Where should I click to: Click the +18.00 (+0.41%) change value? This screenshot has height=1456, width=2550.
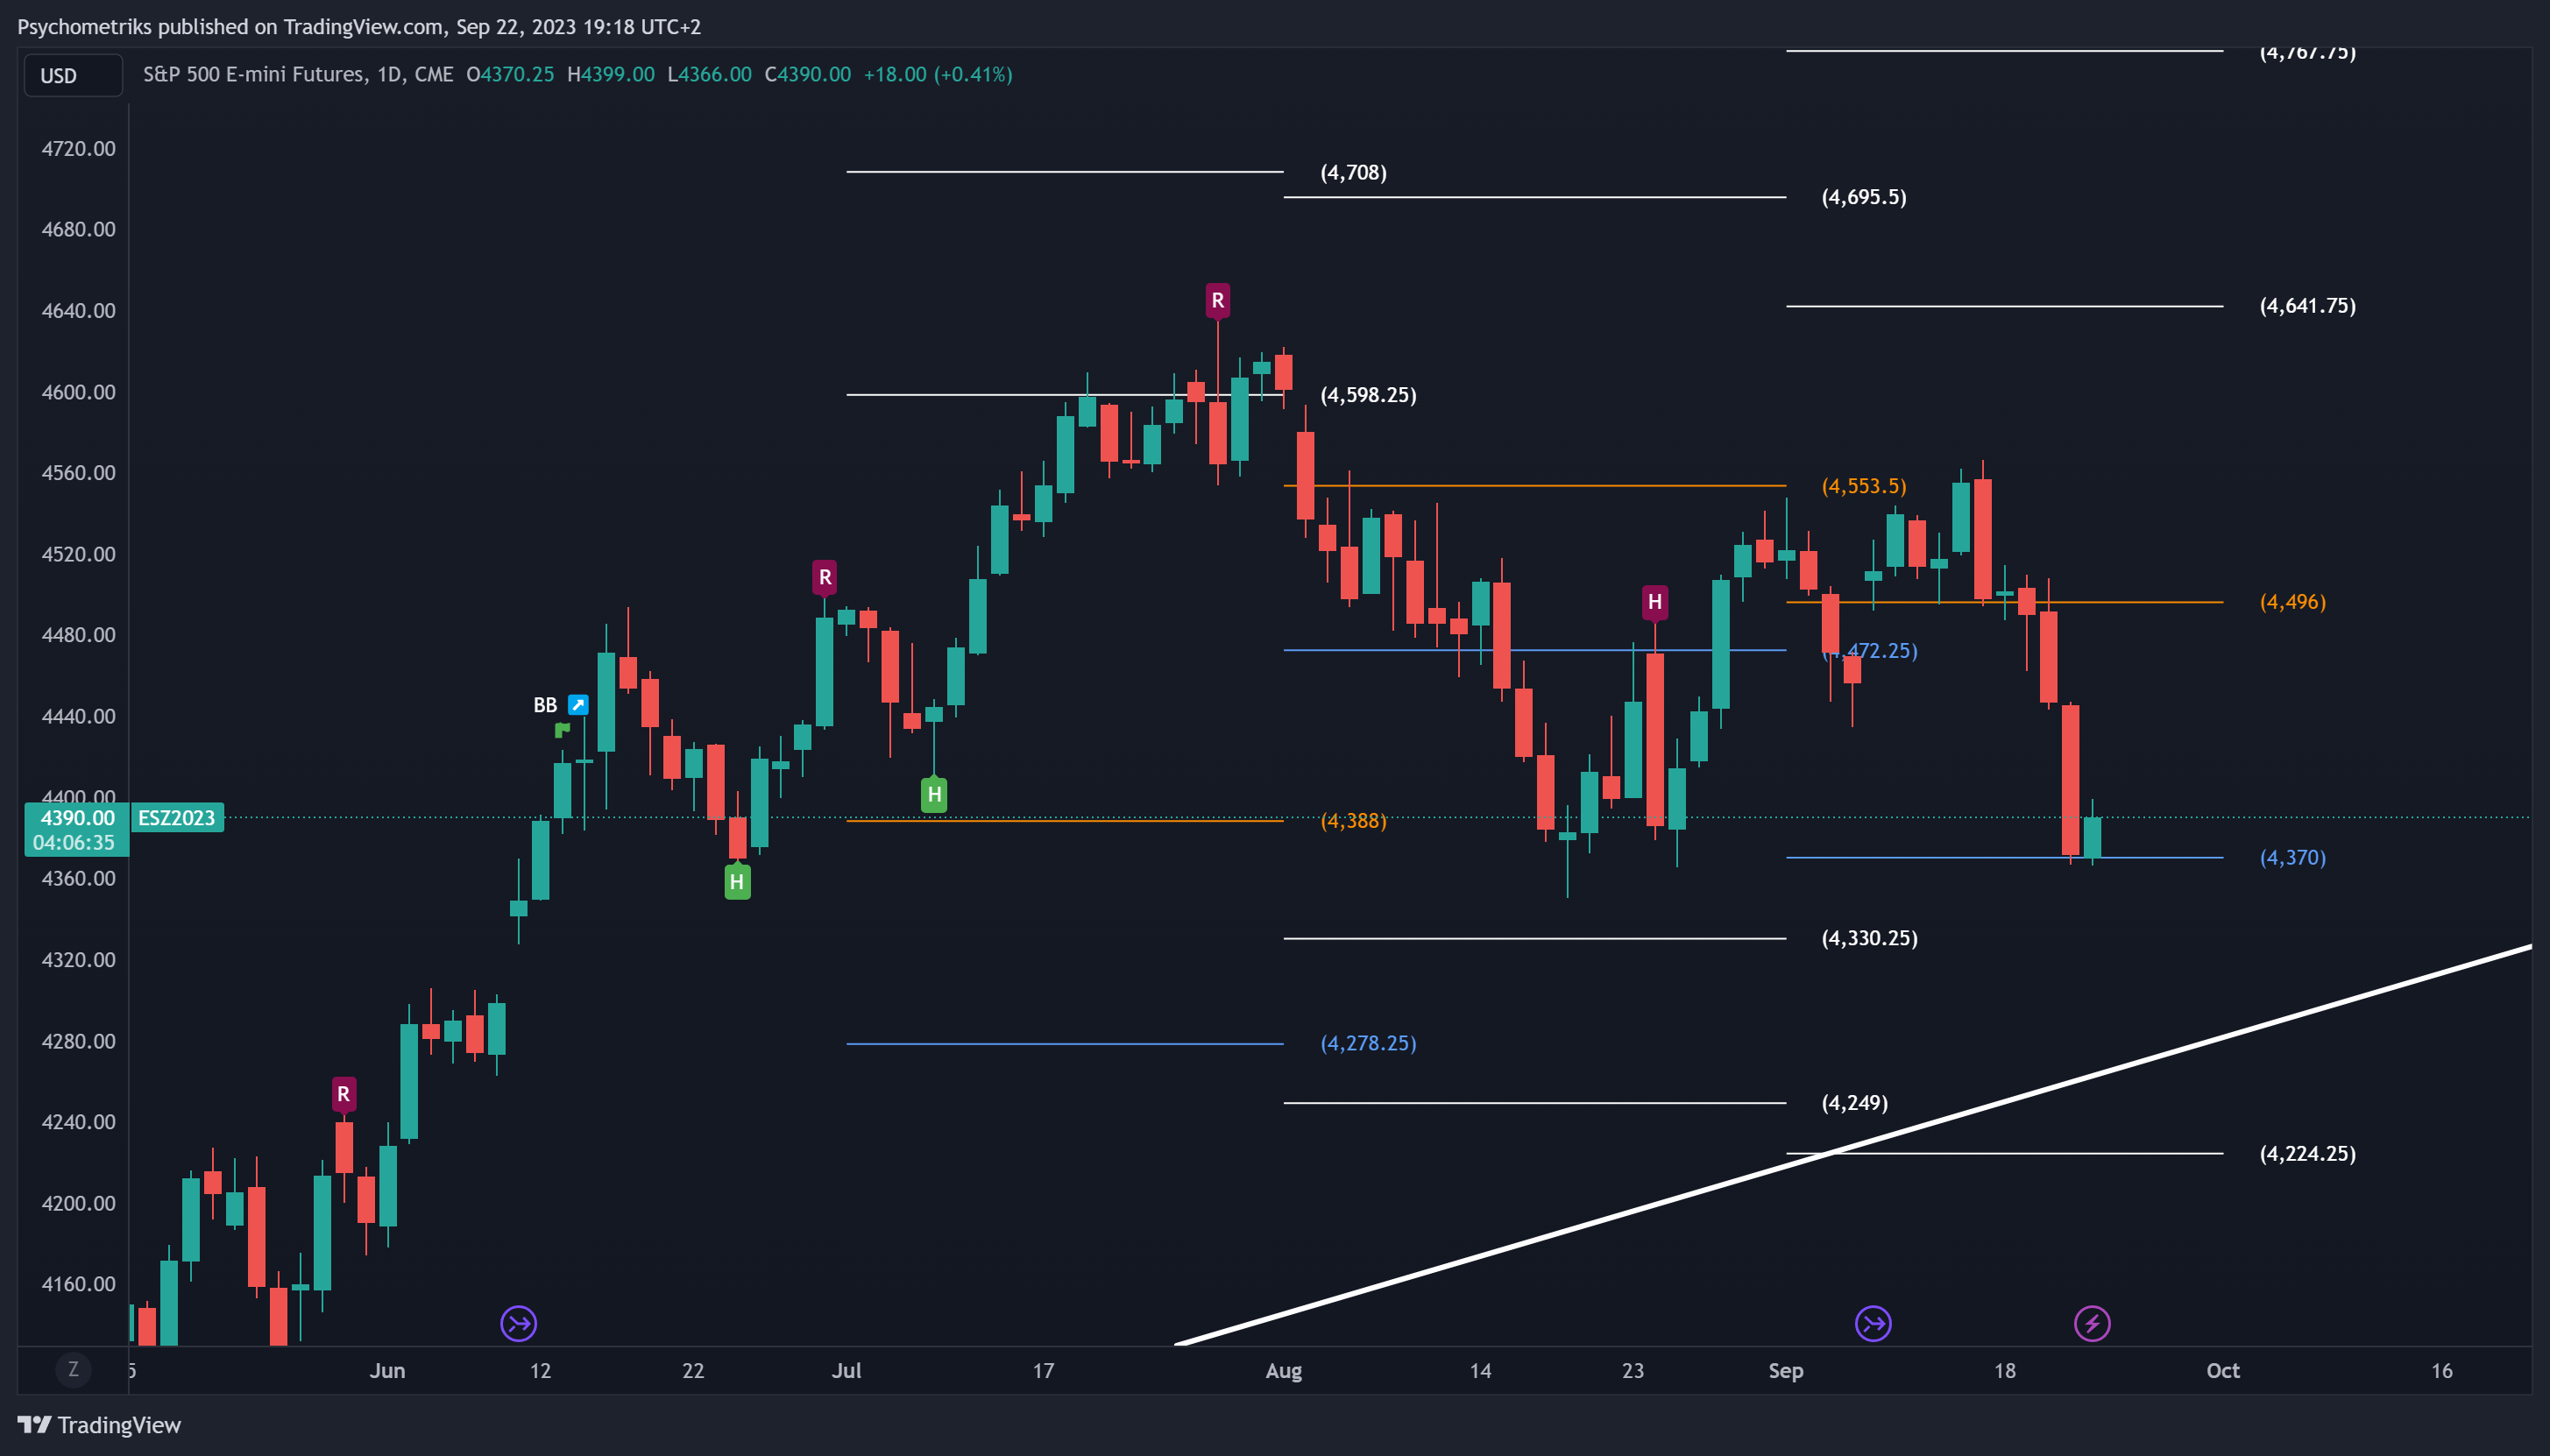coord(938,74)
